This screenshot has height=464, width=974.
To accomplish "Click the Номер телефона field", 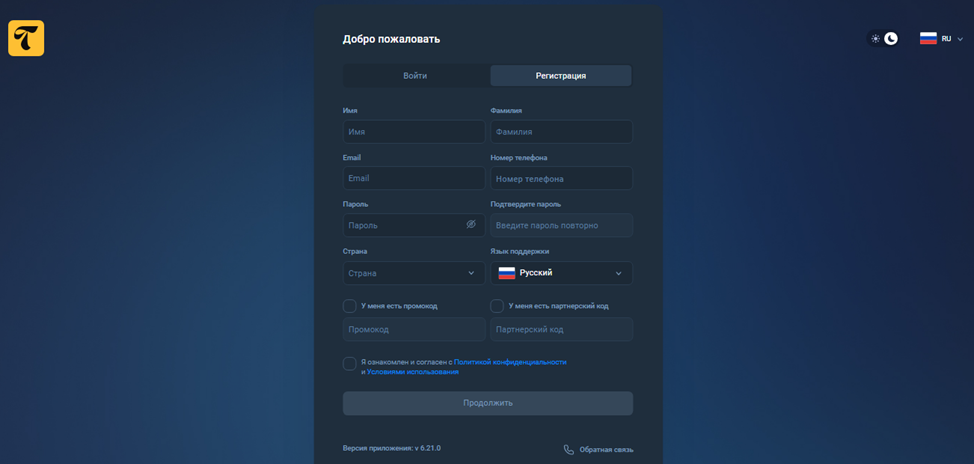I will point(561,178).
